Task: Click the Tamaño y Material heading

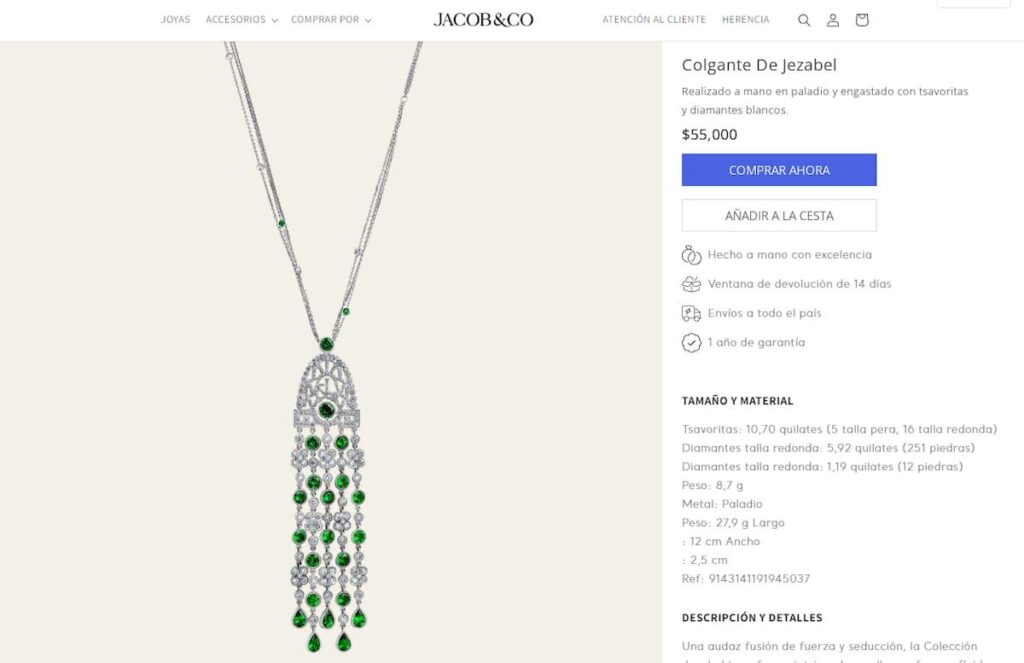Action: point(737,401)
